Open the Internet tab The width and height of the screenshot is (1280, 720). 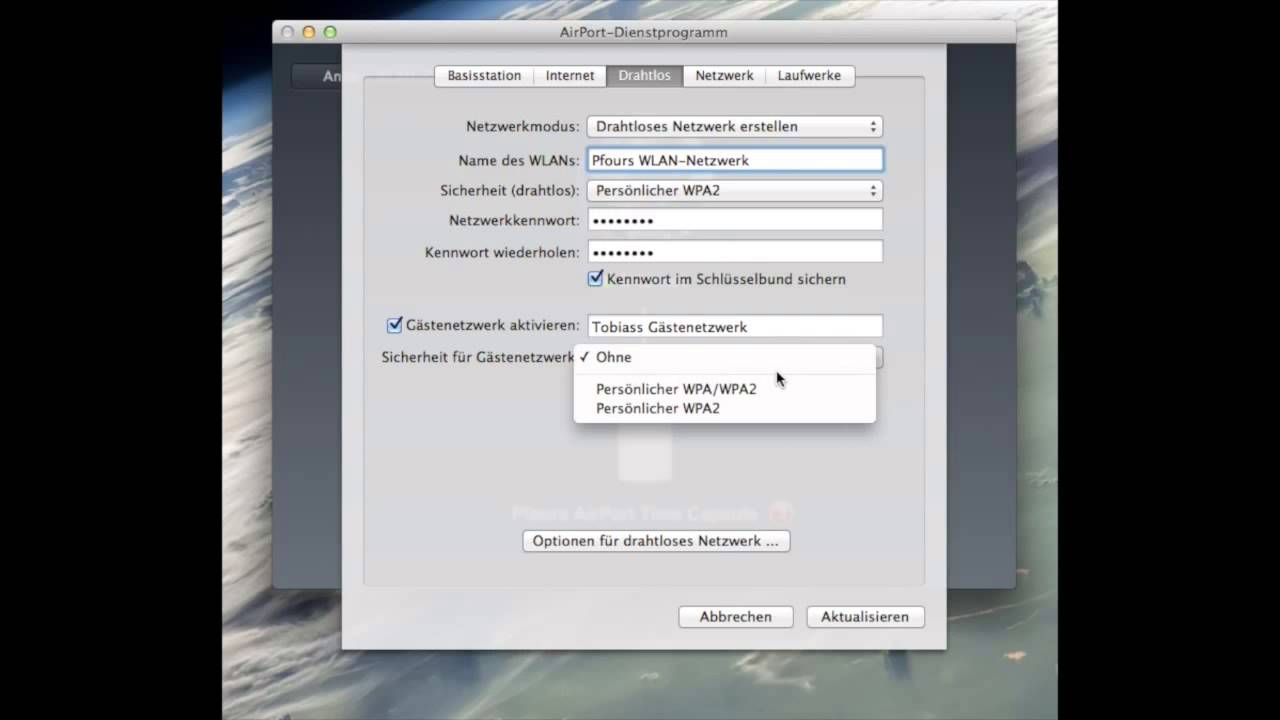(x=570, y=76)
